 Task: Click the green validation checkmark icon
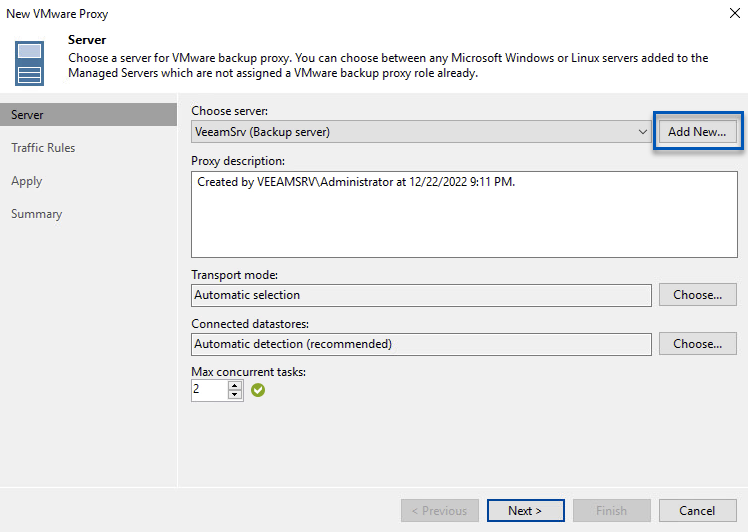pyautogui.click(x=258, y=390)
